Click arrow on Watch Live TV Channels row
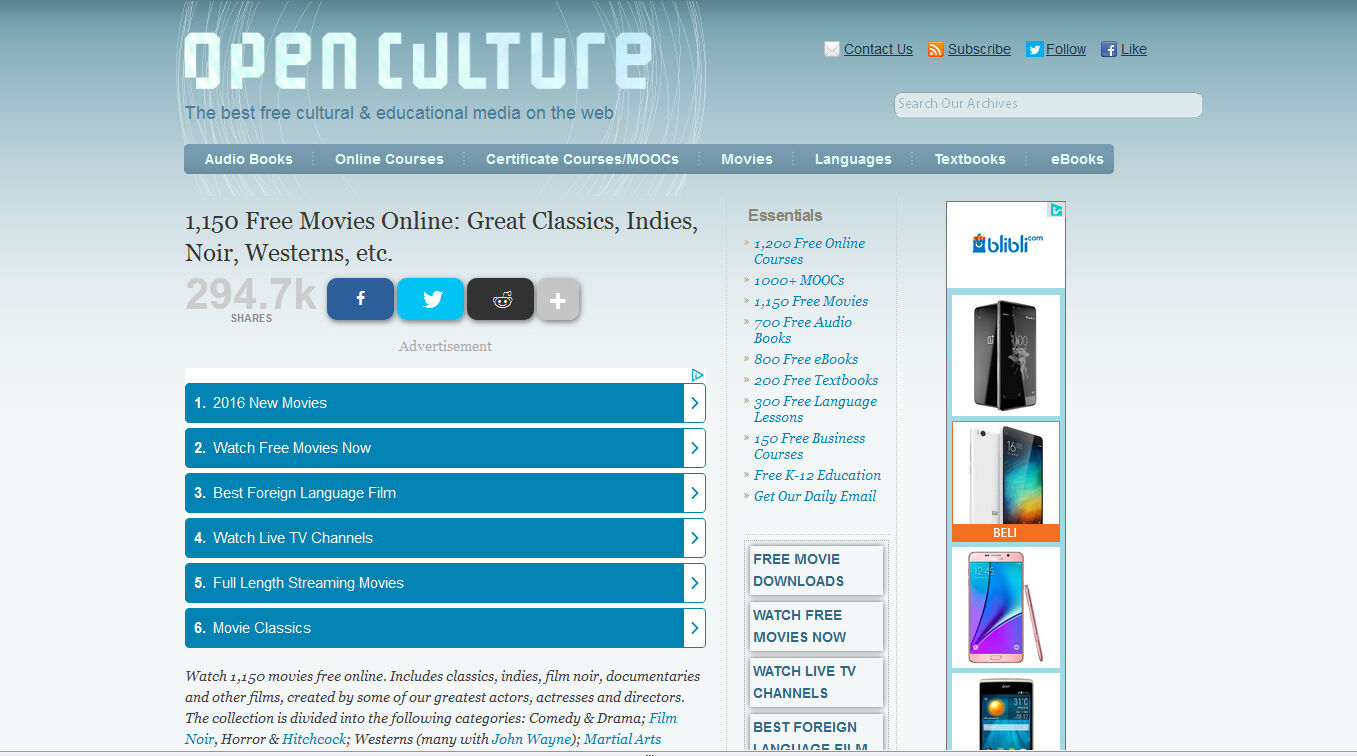Screen dimensions: 1357x756 [x=694, y=538]
